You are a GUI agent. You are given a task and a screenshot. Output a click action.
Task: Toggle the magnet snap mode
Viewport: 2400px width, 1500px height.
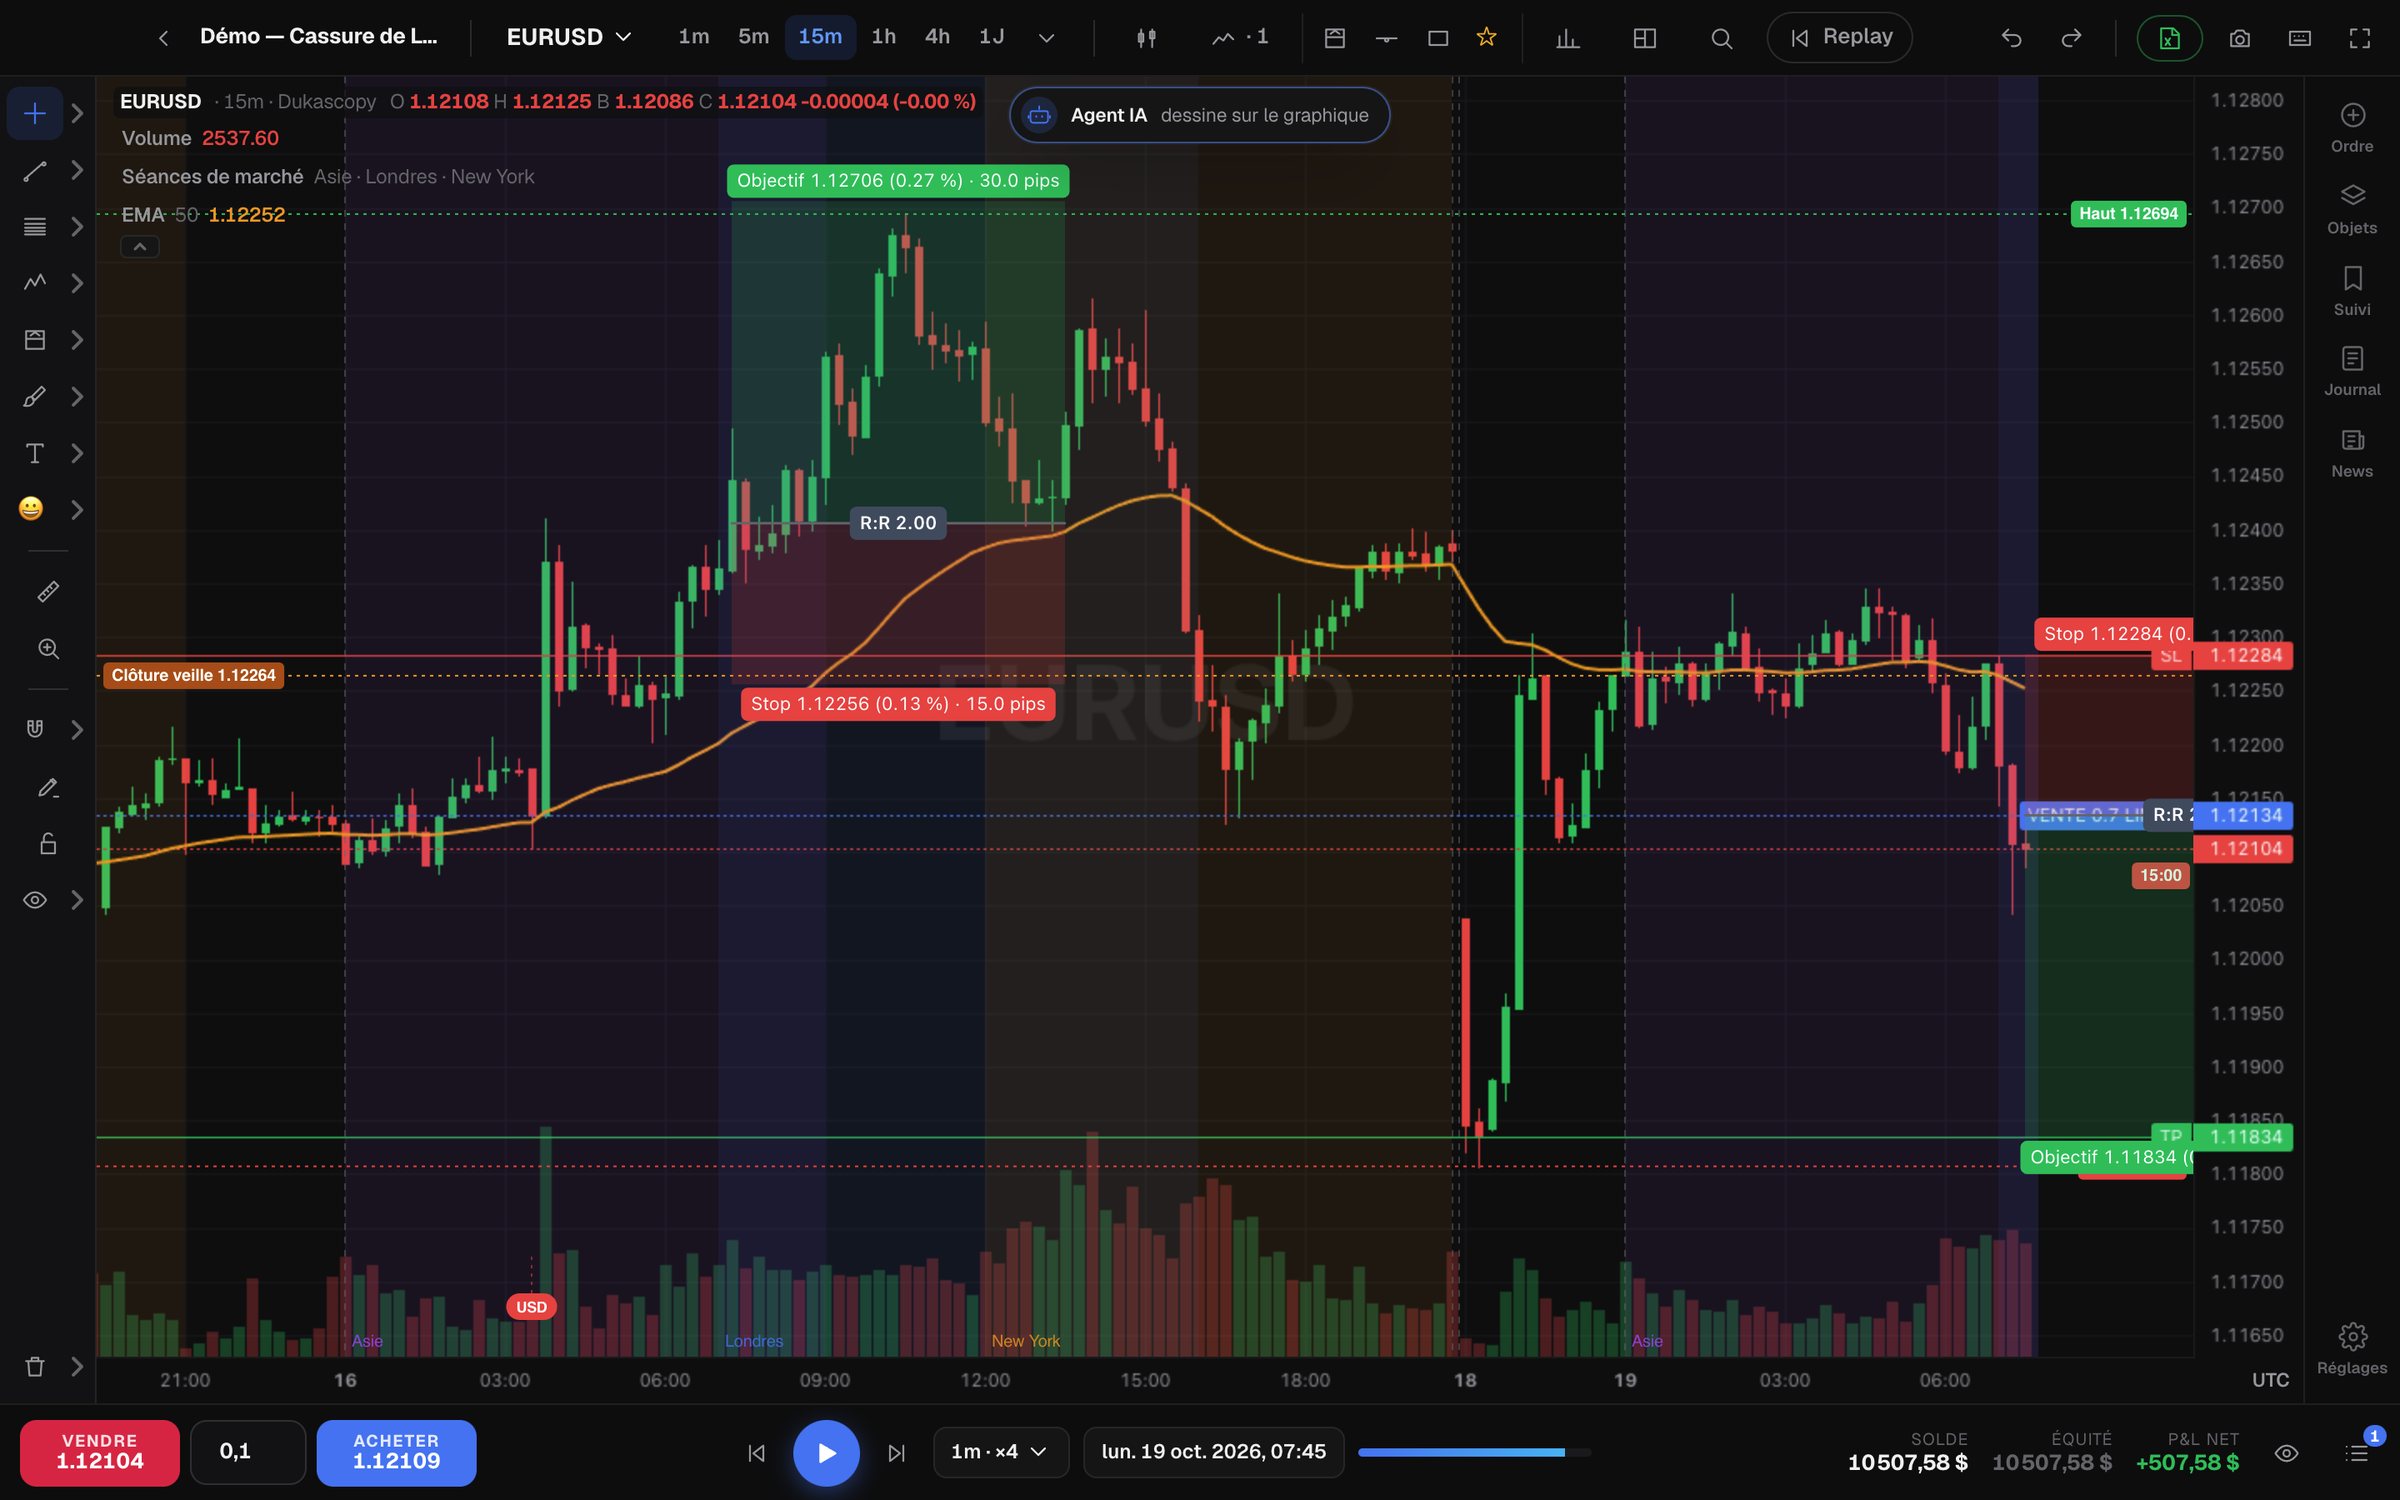coord(35,729)
